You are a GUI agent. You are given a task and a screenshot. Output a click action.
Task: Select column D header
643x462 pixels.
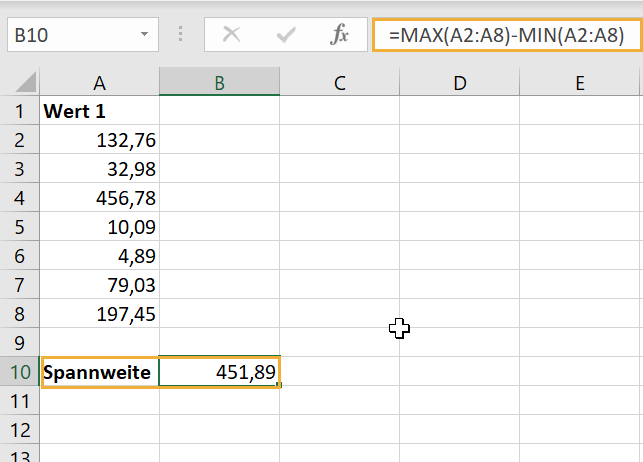click(460, 82)
